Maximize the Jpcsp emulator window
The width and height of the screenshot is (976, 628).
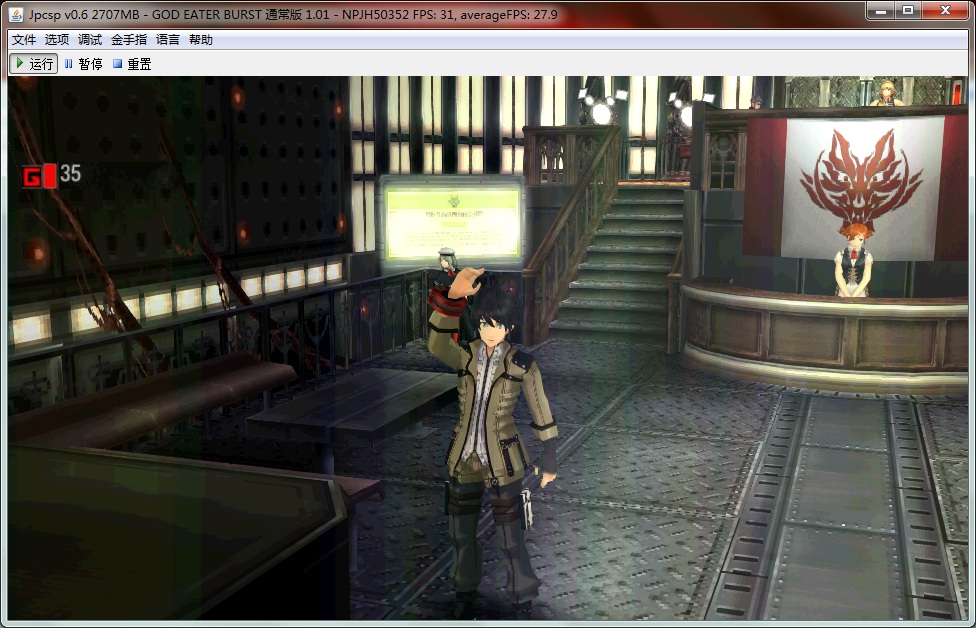[908, 10]
